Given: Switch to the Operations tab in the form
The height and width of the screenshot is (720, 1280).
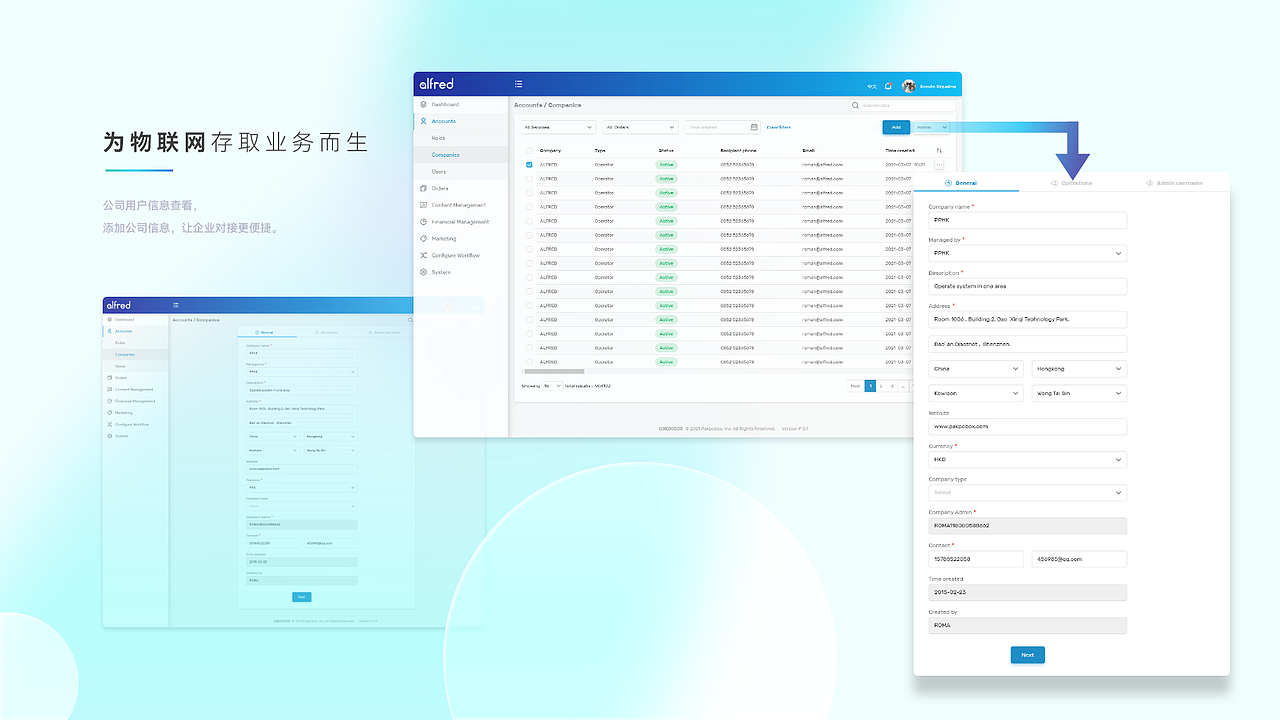Looking at the screenshot, I should (x=1071, y=183).
